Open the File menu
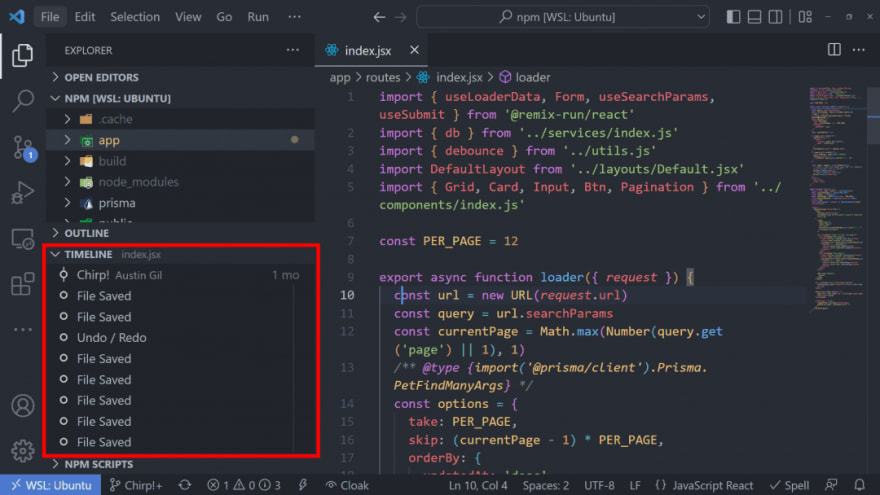 tap(50, 17)
